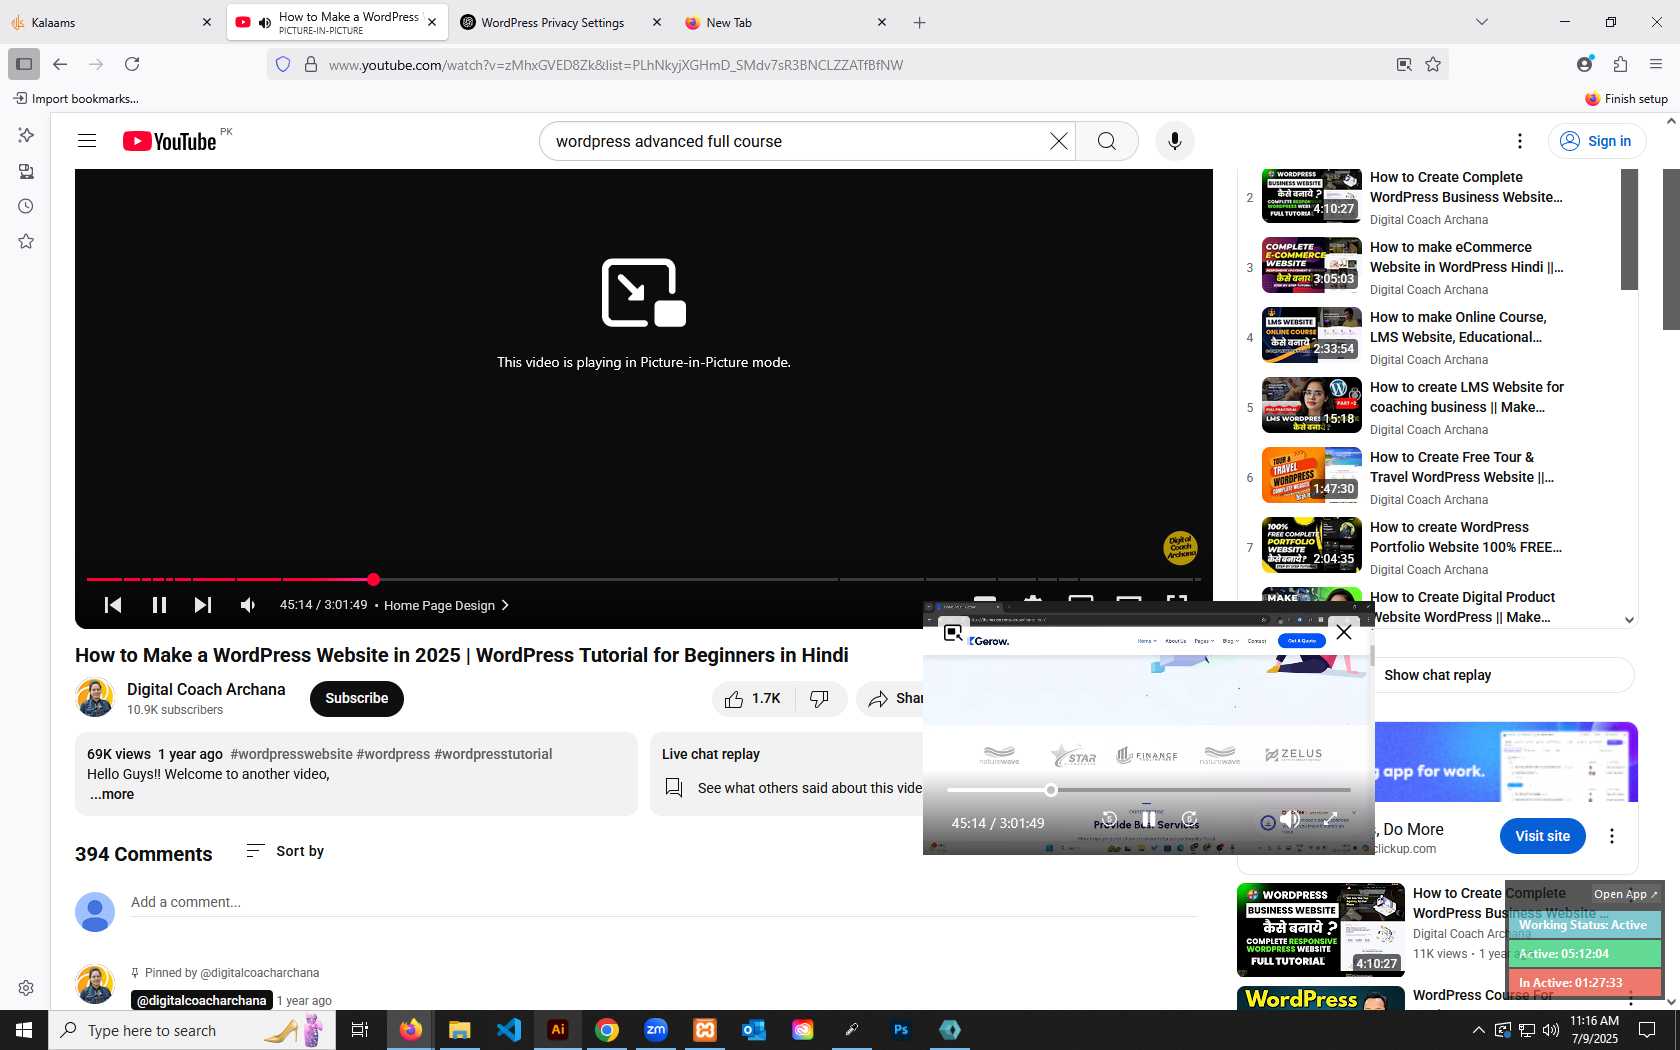List all tabs dropdown arrow

pos(1482,22)
